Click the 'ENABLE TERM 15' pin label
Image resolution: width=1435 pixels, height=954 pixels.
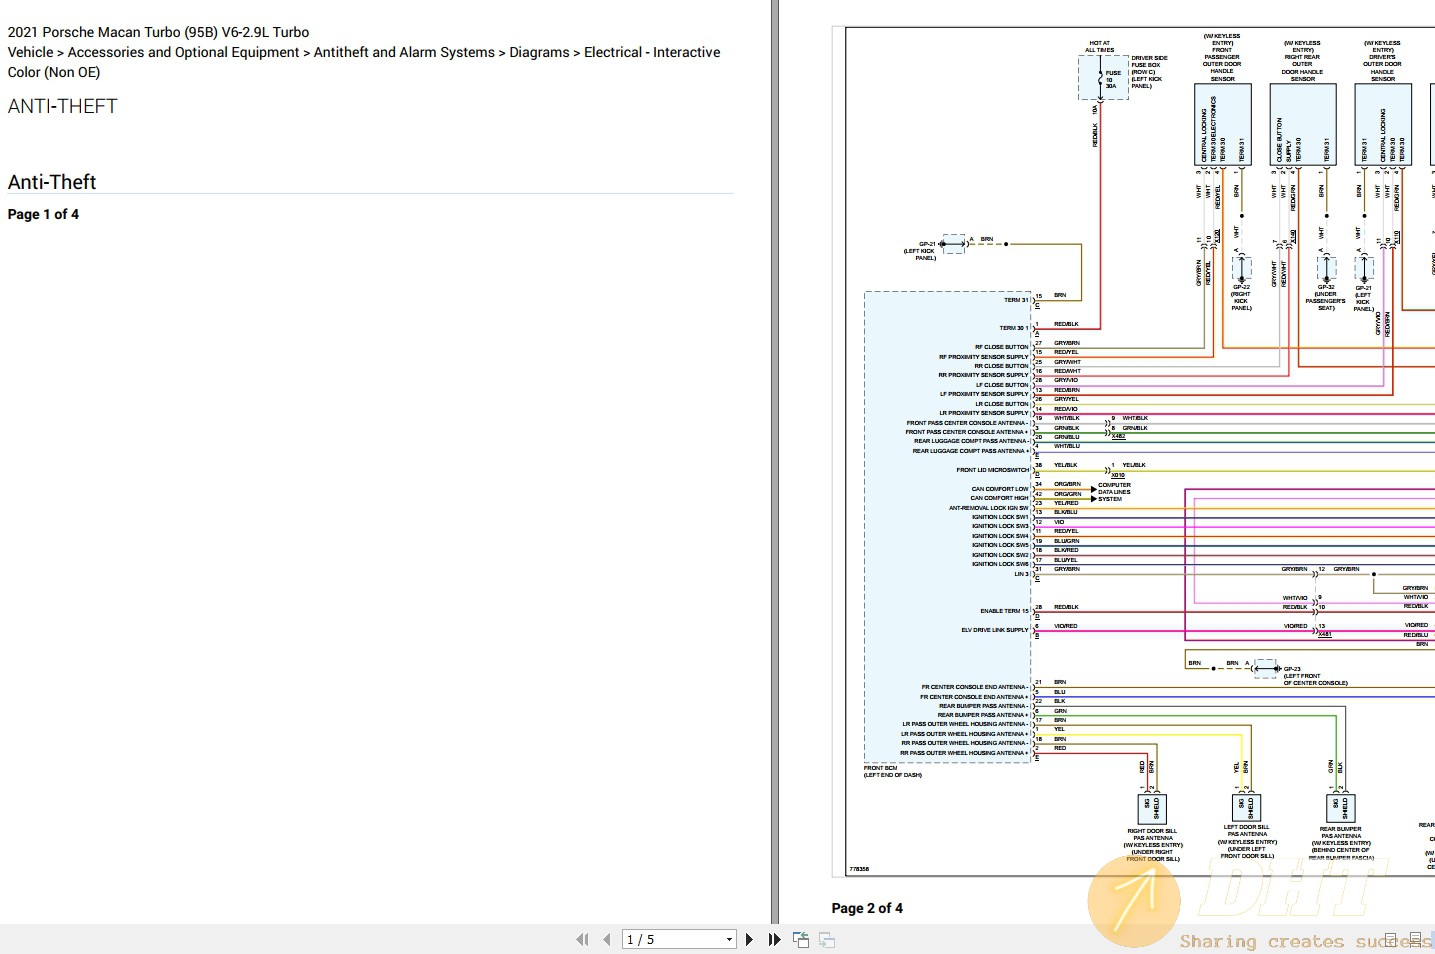point(1004,611)
